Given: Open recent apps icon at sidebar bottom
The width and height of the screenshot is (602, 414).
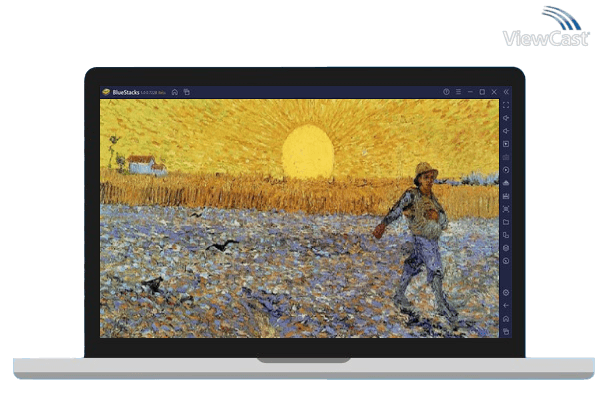Looking at the screenshot, I should (506, 331).
